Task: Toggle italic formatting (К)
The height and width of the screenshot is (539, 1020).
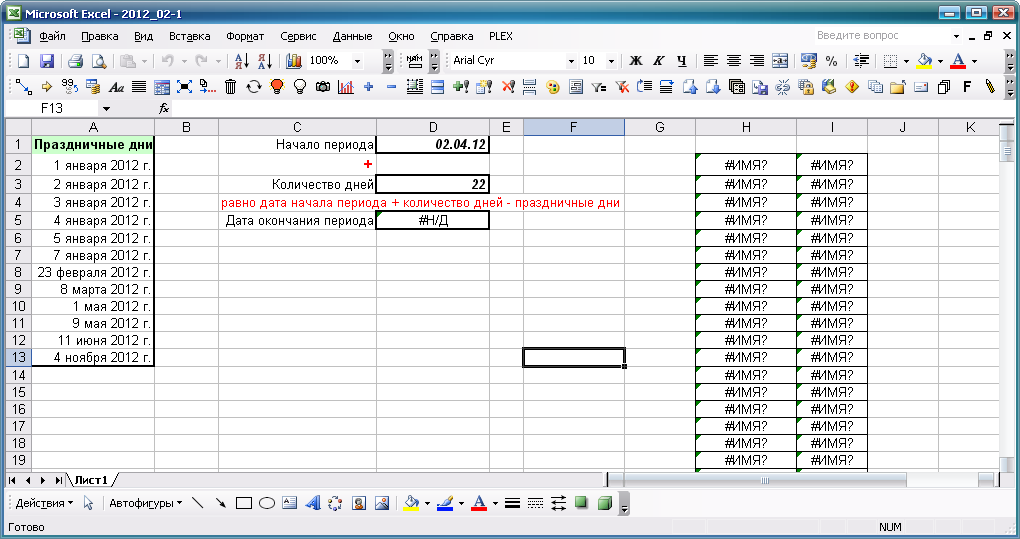Action: click(658, 61)
